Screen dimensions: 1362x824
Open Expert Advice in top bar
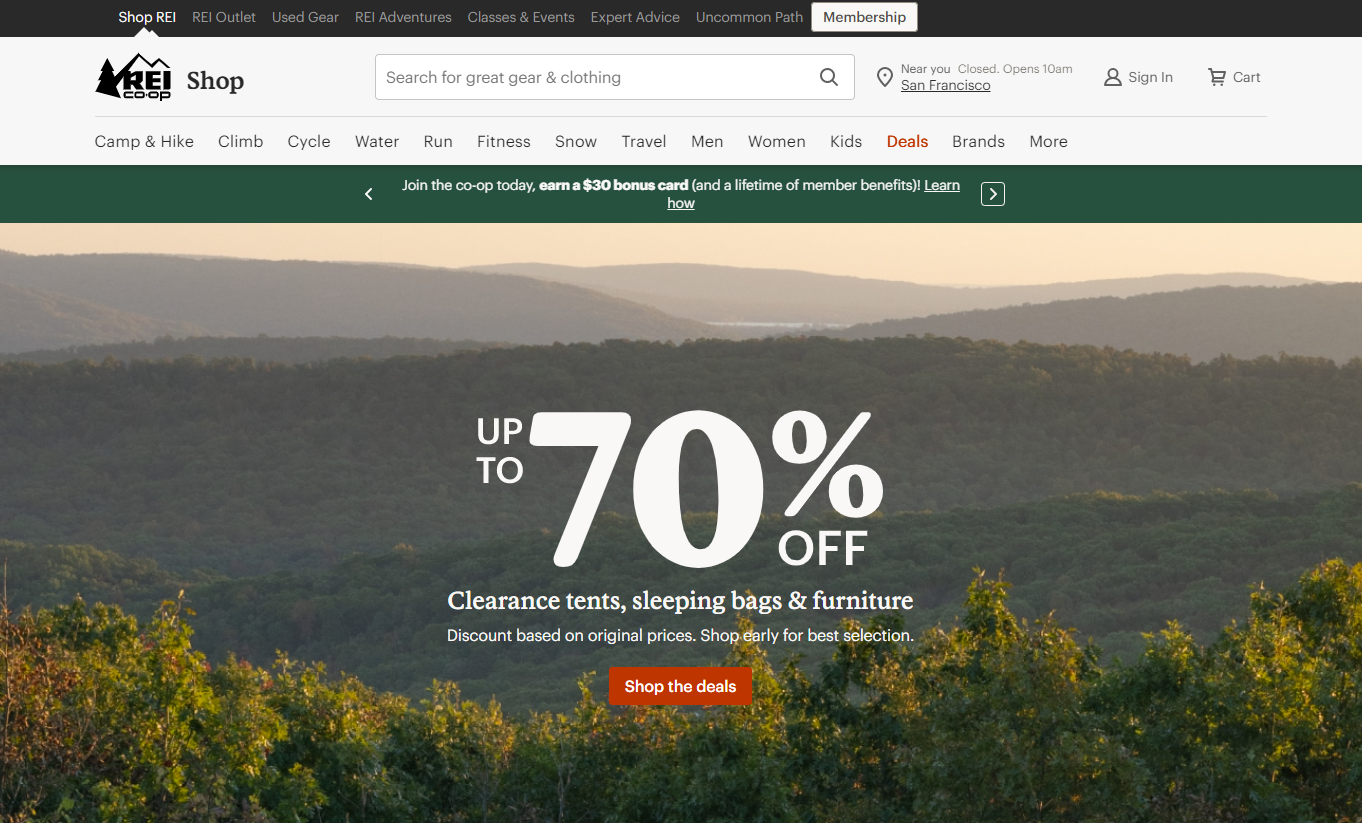click(x=635, y=17)
